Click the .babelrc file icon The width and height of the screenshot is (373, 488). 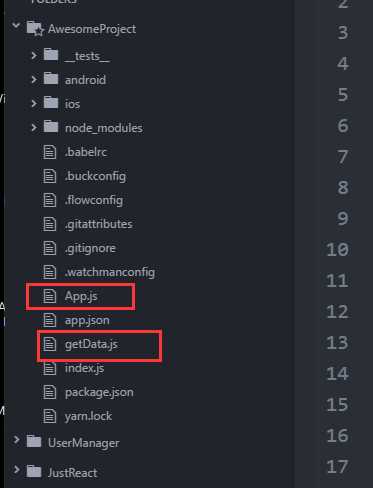(50, 152)
